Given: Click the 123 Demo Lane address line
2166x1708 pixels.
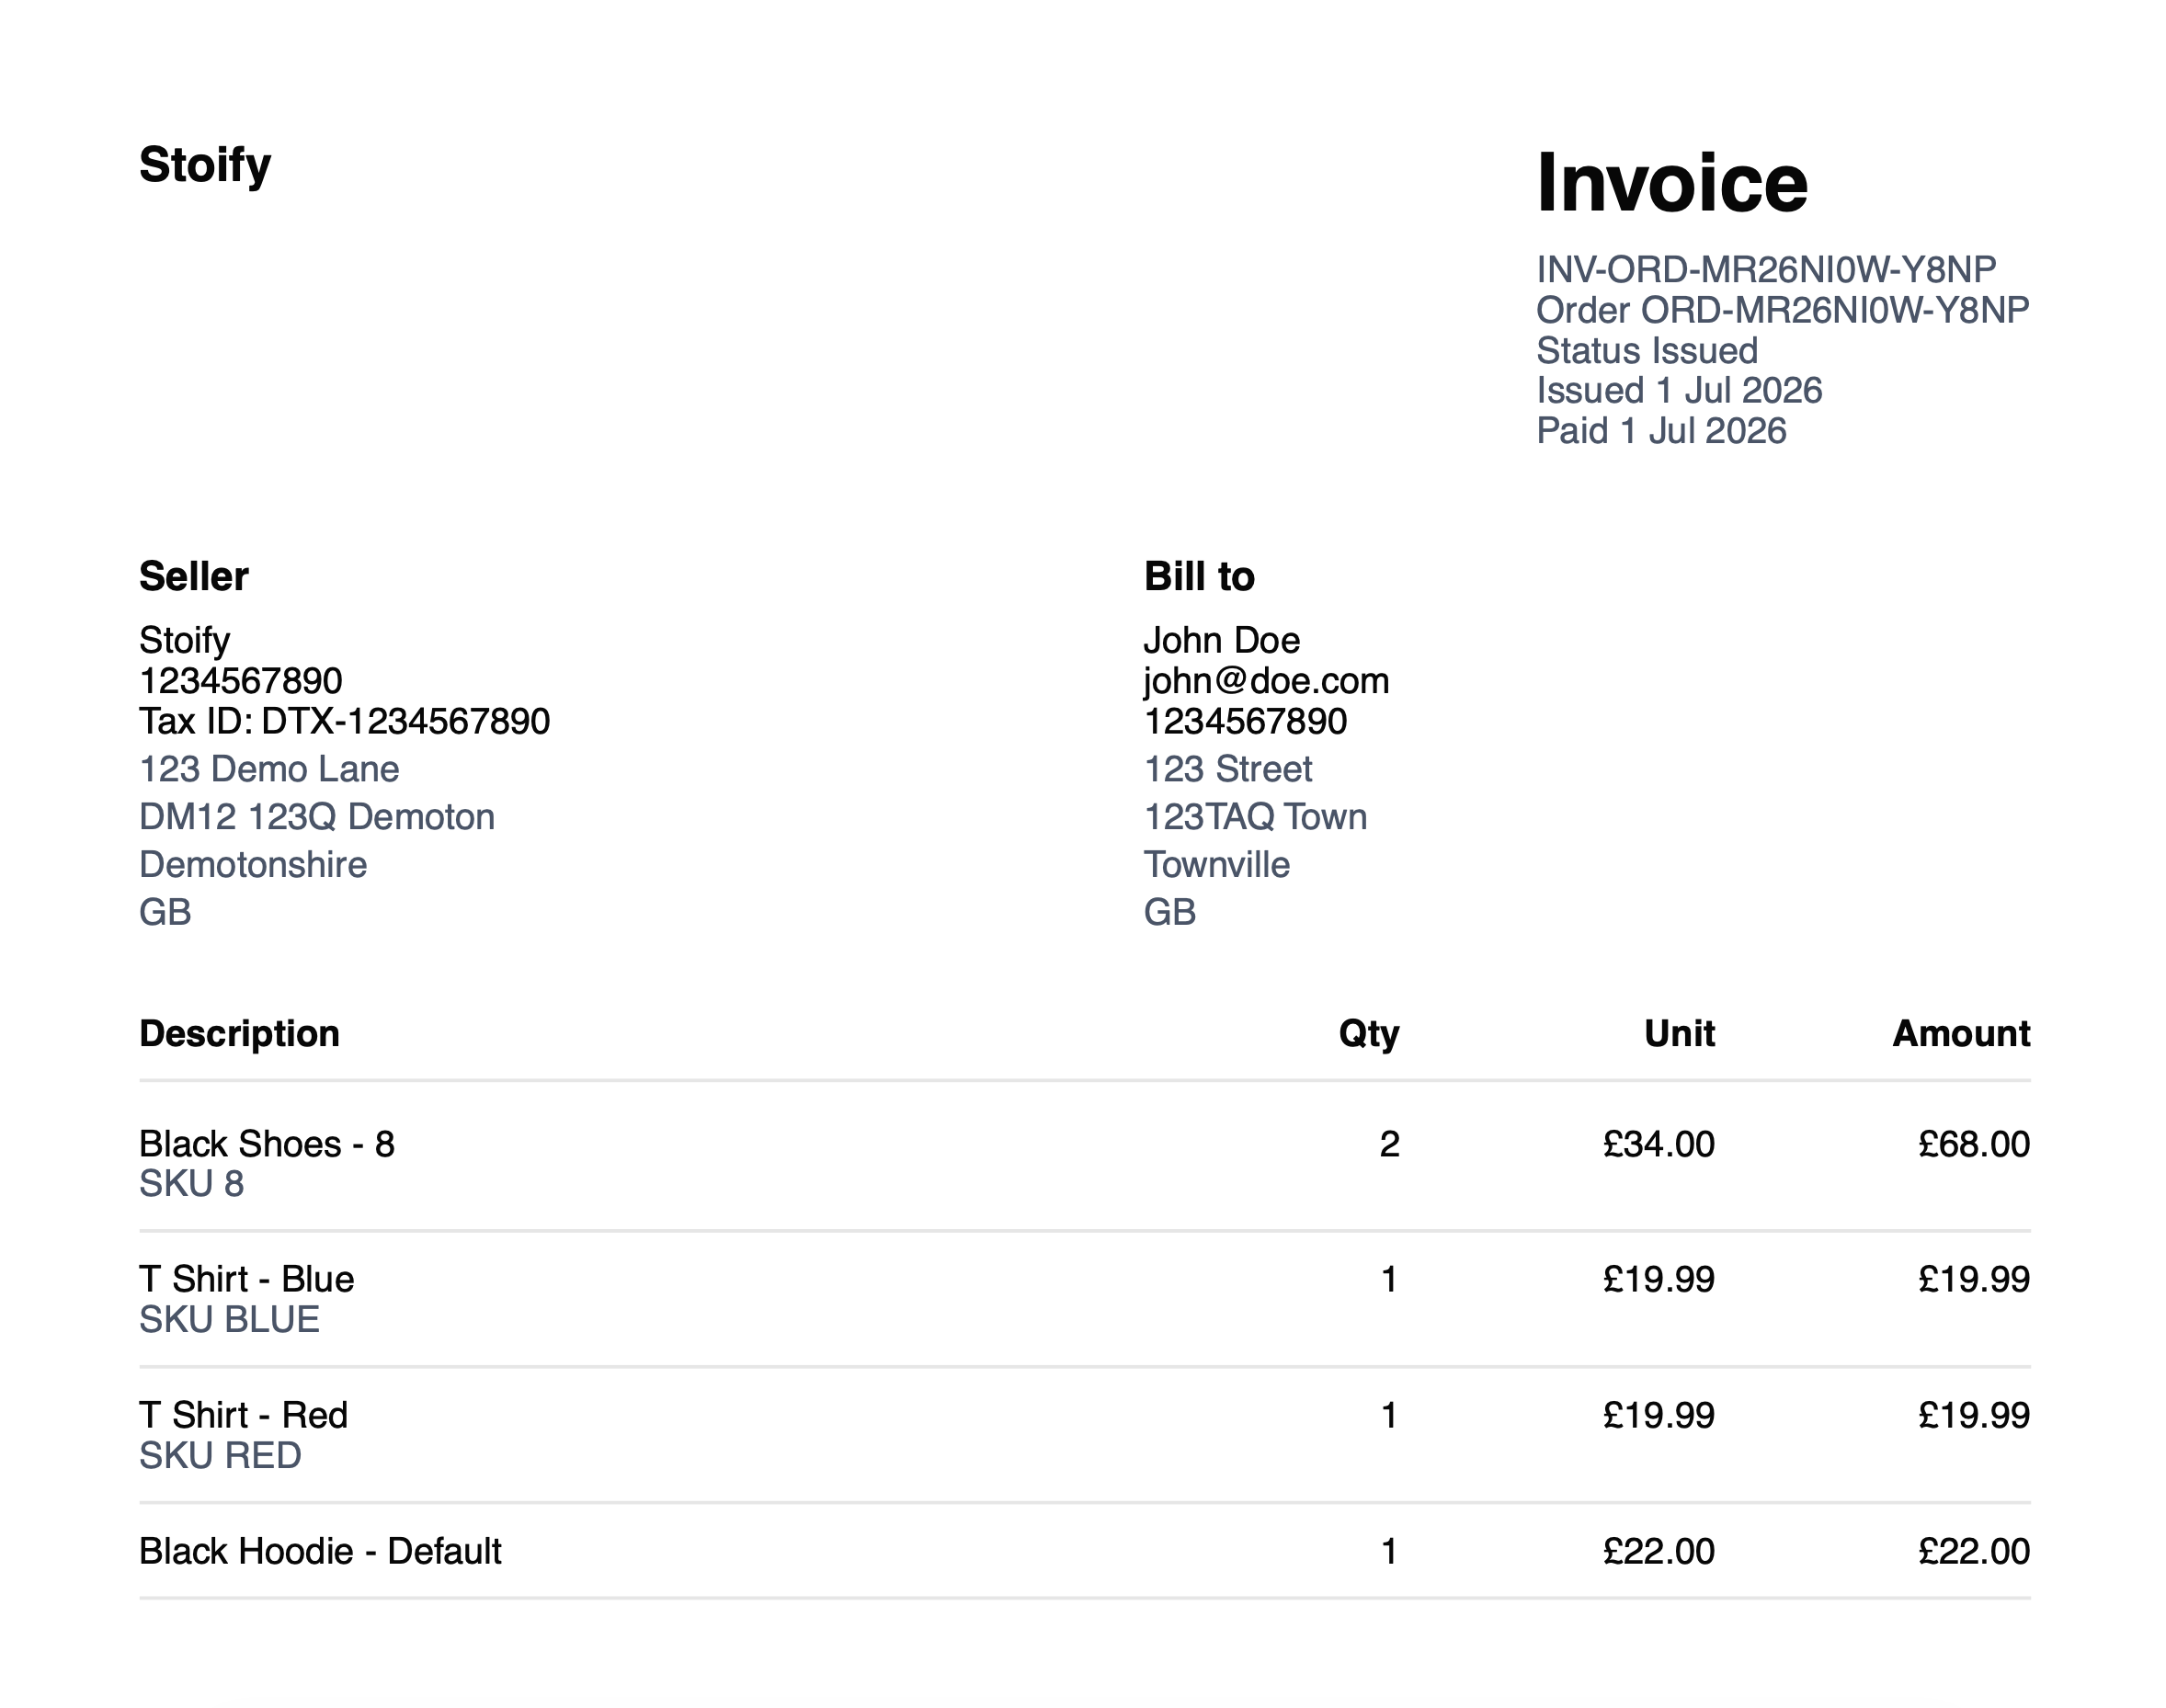Looking at the screenshot, I should pyautogui.click(x=269, y=769).
